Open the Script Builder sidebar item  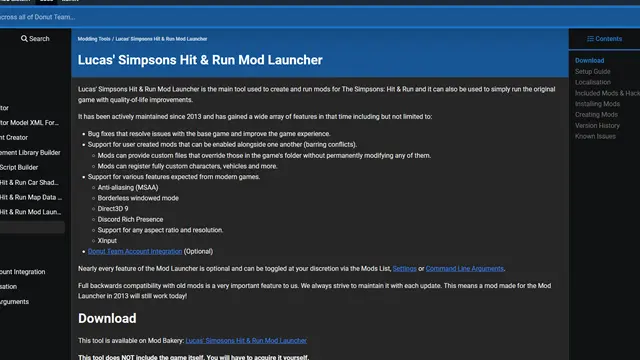pyautogui.click(x=19, y=167)
